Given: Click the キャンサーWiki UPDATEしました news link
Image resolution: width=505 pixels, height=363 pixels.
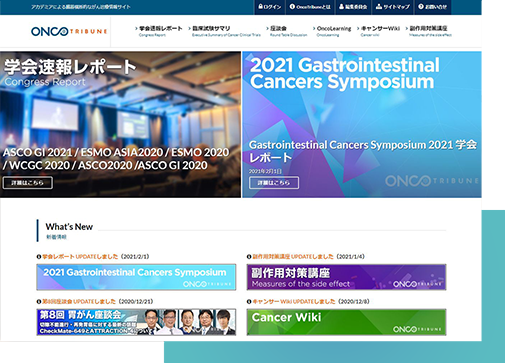Looking at the screenshot, I should (x=294, y=301).
